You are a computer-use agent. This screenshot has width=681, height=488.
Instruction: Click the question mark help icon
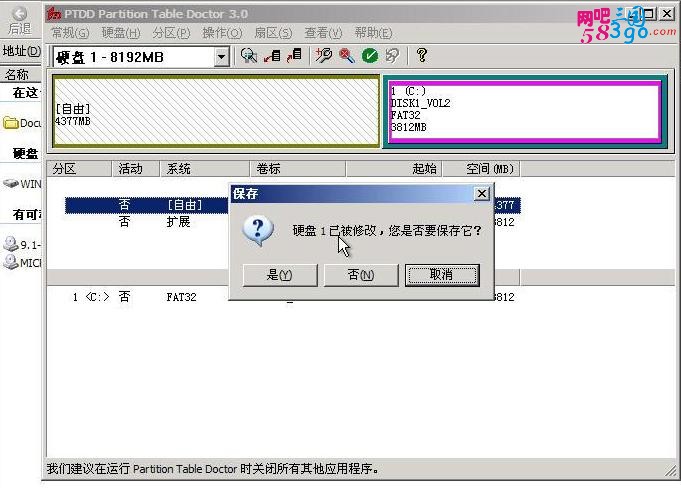421,56
